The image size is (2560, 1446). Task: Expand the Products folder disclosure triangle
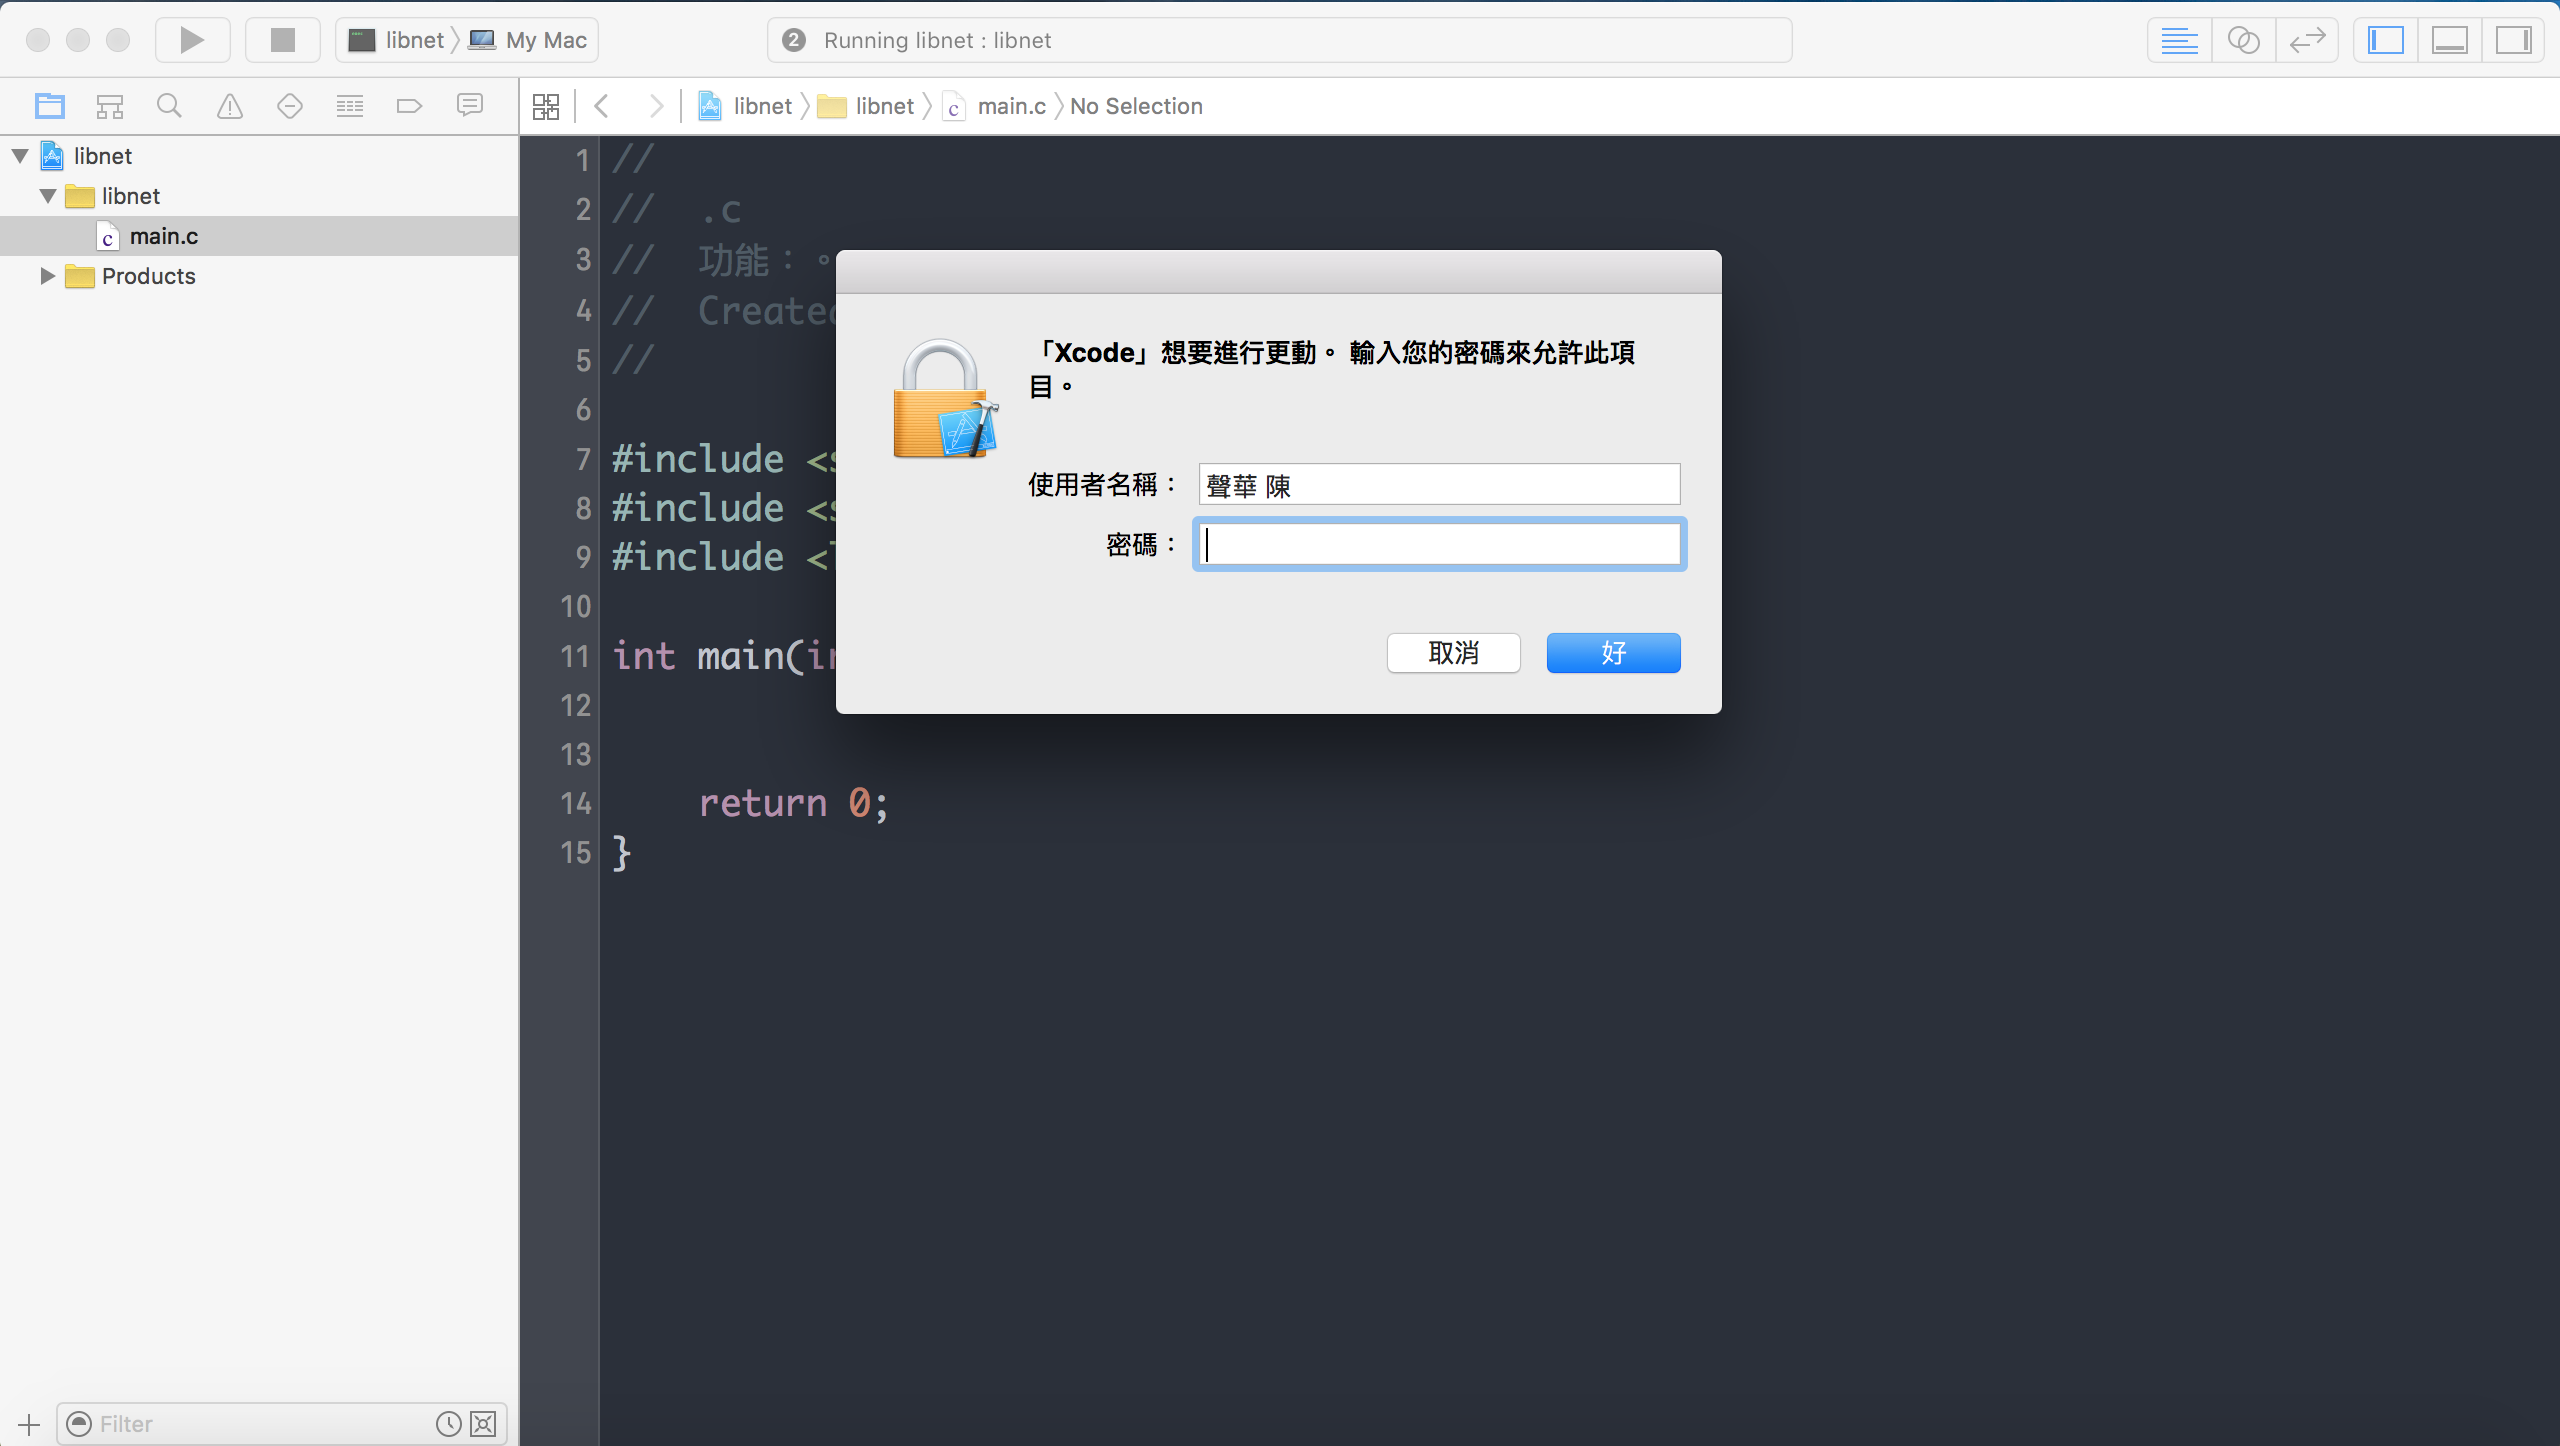[46, 276]
